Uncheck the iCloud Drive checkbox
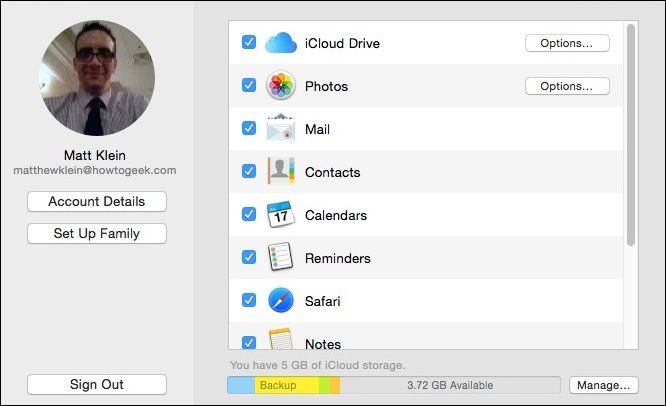Image resolution: width=666 pixels, height=406 pixels. (249, 42)
